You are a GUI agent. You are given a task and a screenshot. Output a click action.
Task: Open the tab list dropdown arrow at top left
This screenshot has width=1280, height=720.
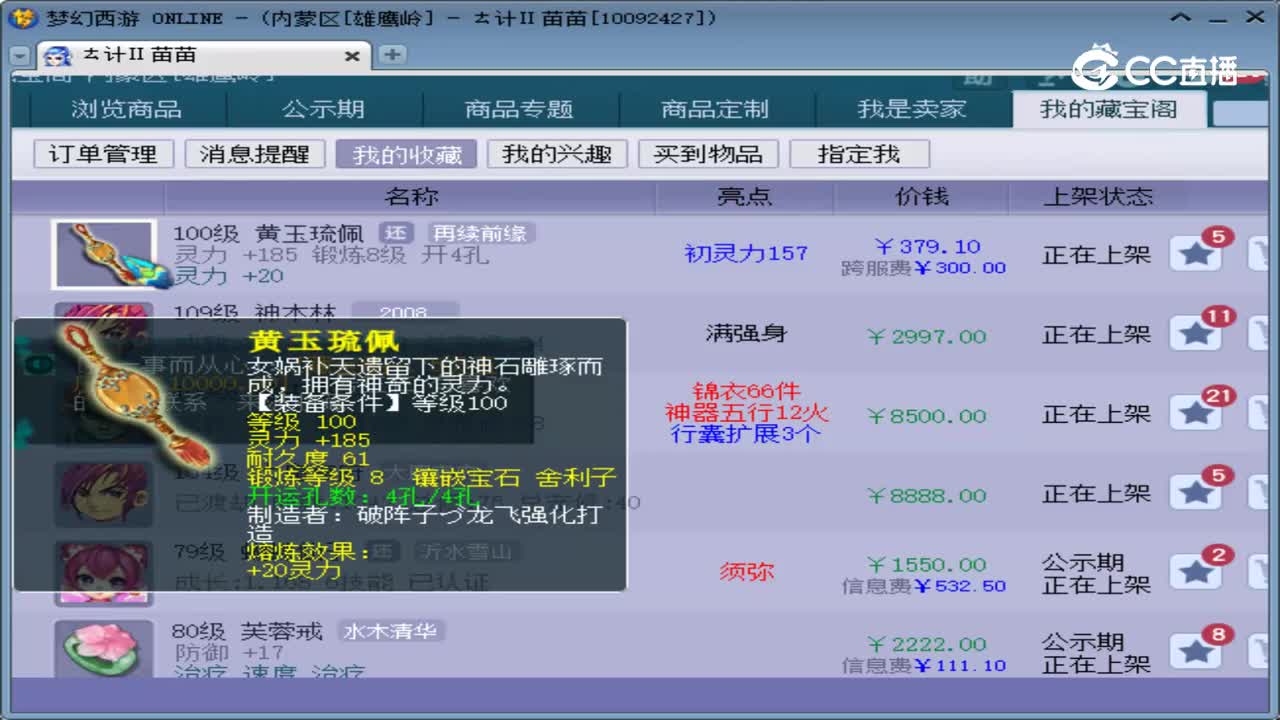click(18, 56)
